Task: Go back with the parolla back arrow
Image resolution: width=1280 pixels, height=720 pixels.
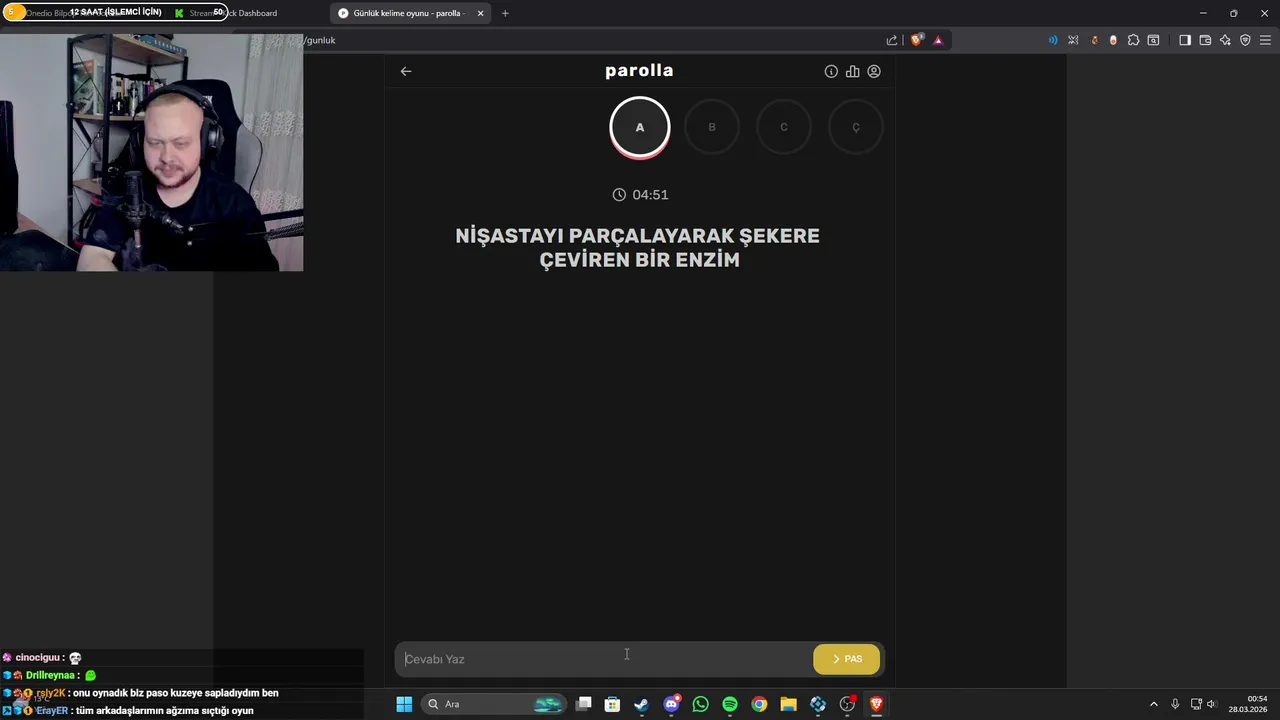Action: (405, 71)
